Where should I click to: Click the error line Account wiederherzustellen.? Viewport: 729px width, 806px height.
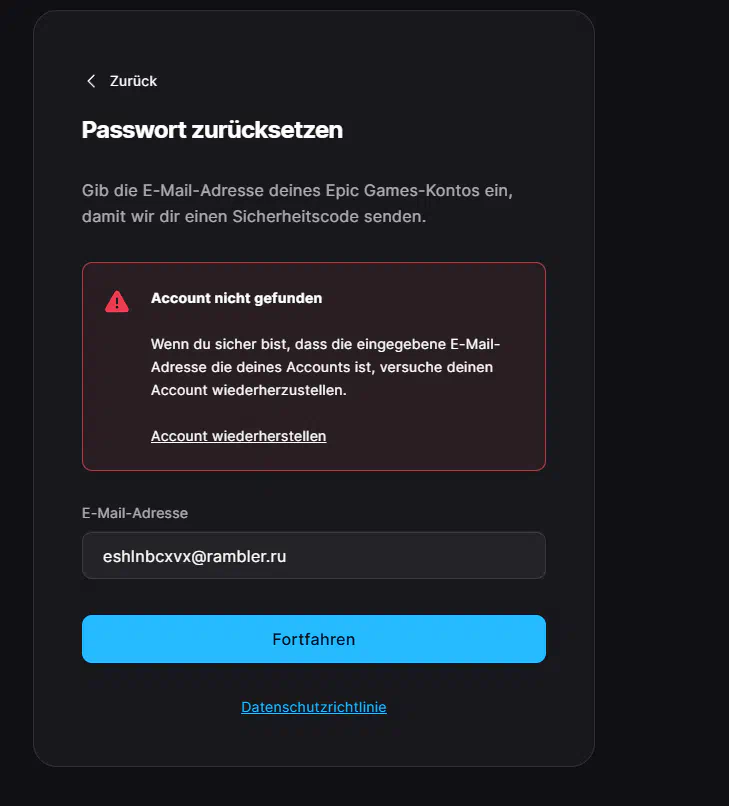[249, 390]
